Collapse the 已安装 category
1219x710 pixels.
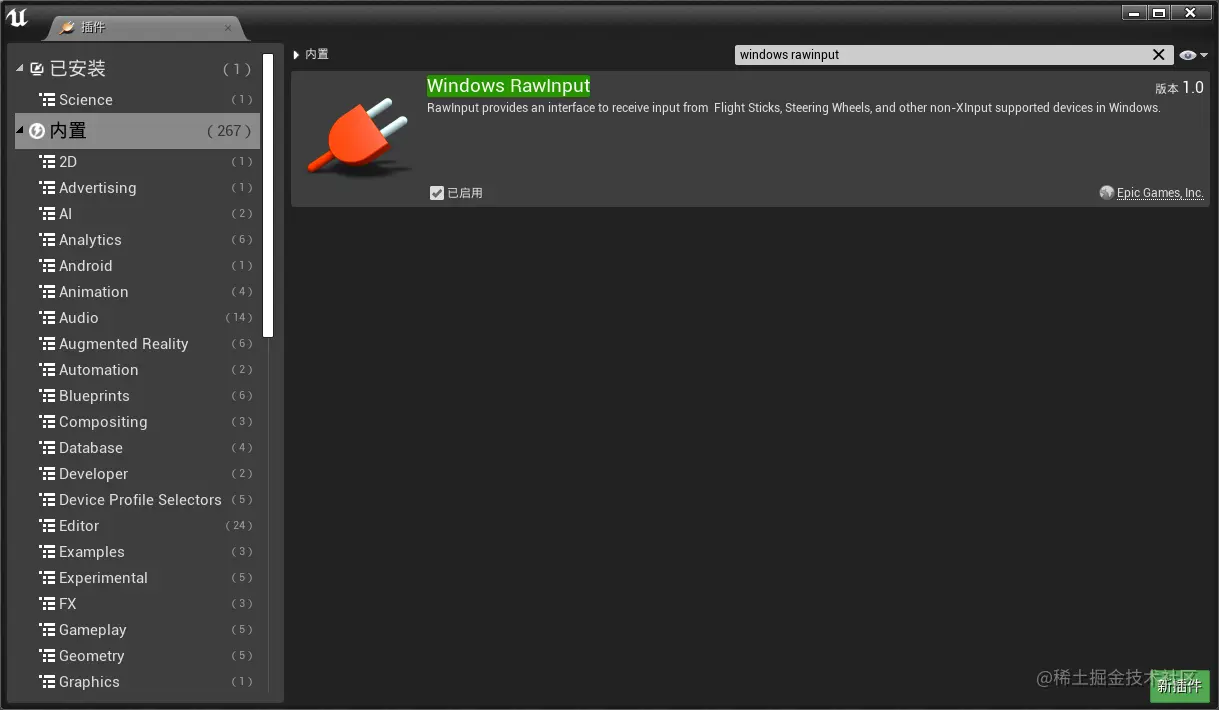click(20, 69)
